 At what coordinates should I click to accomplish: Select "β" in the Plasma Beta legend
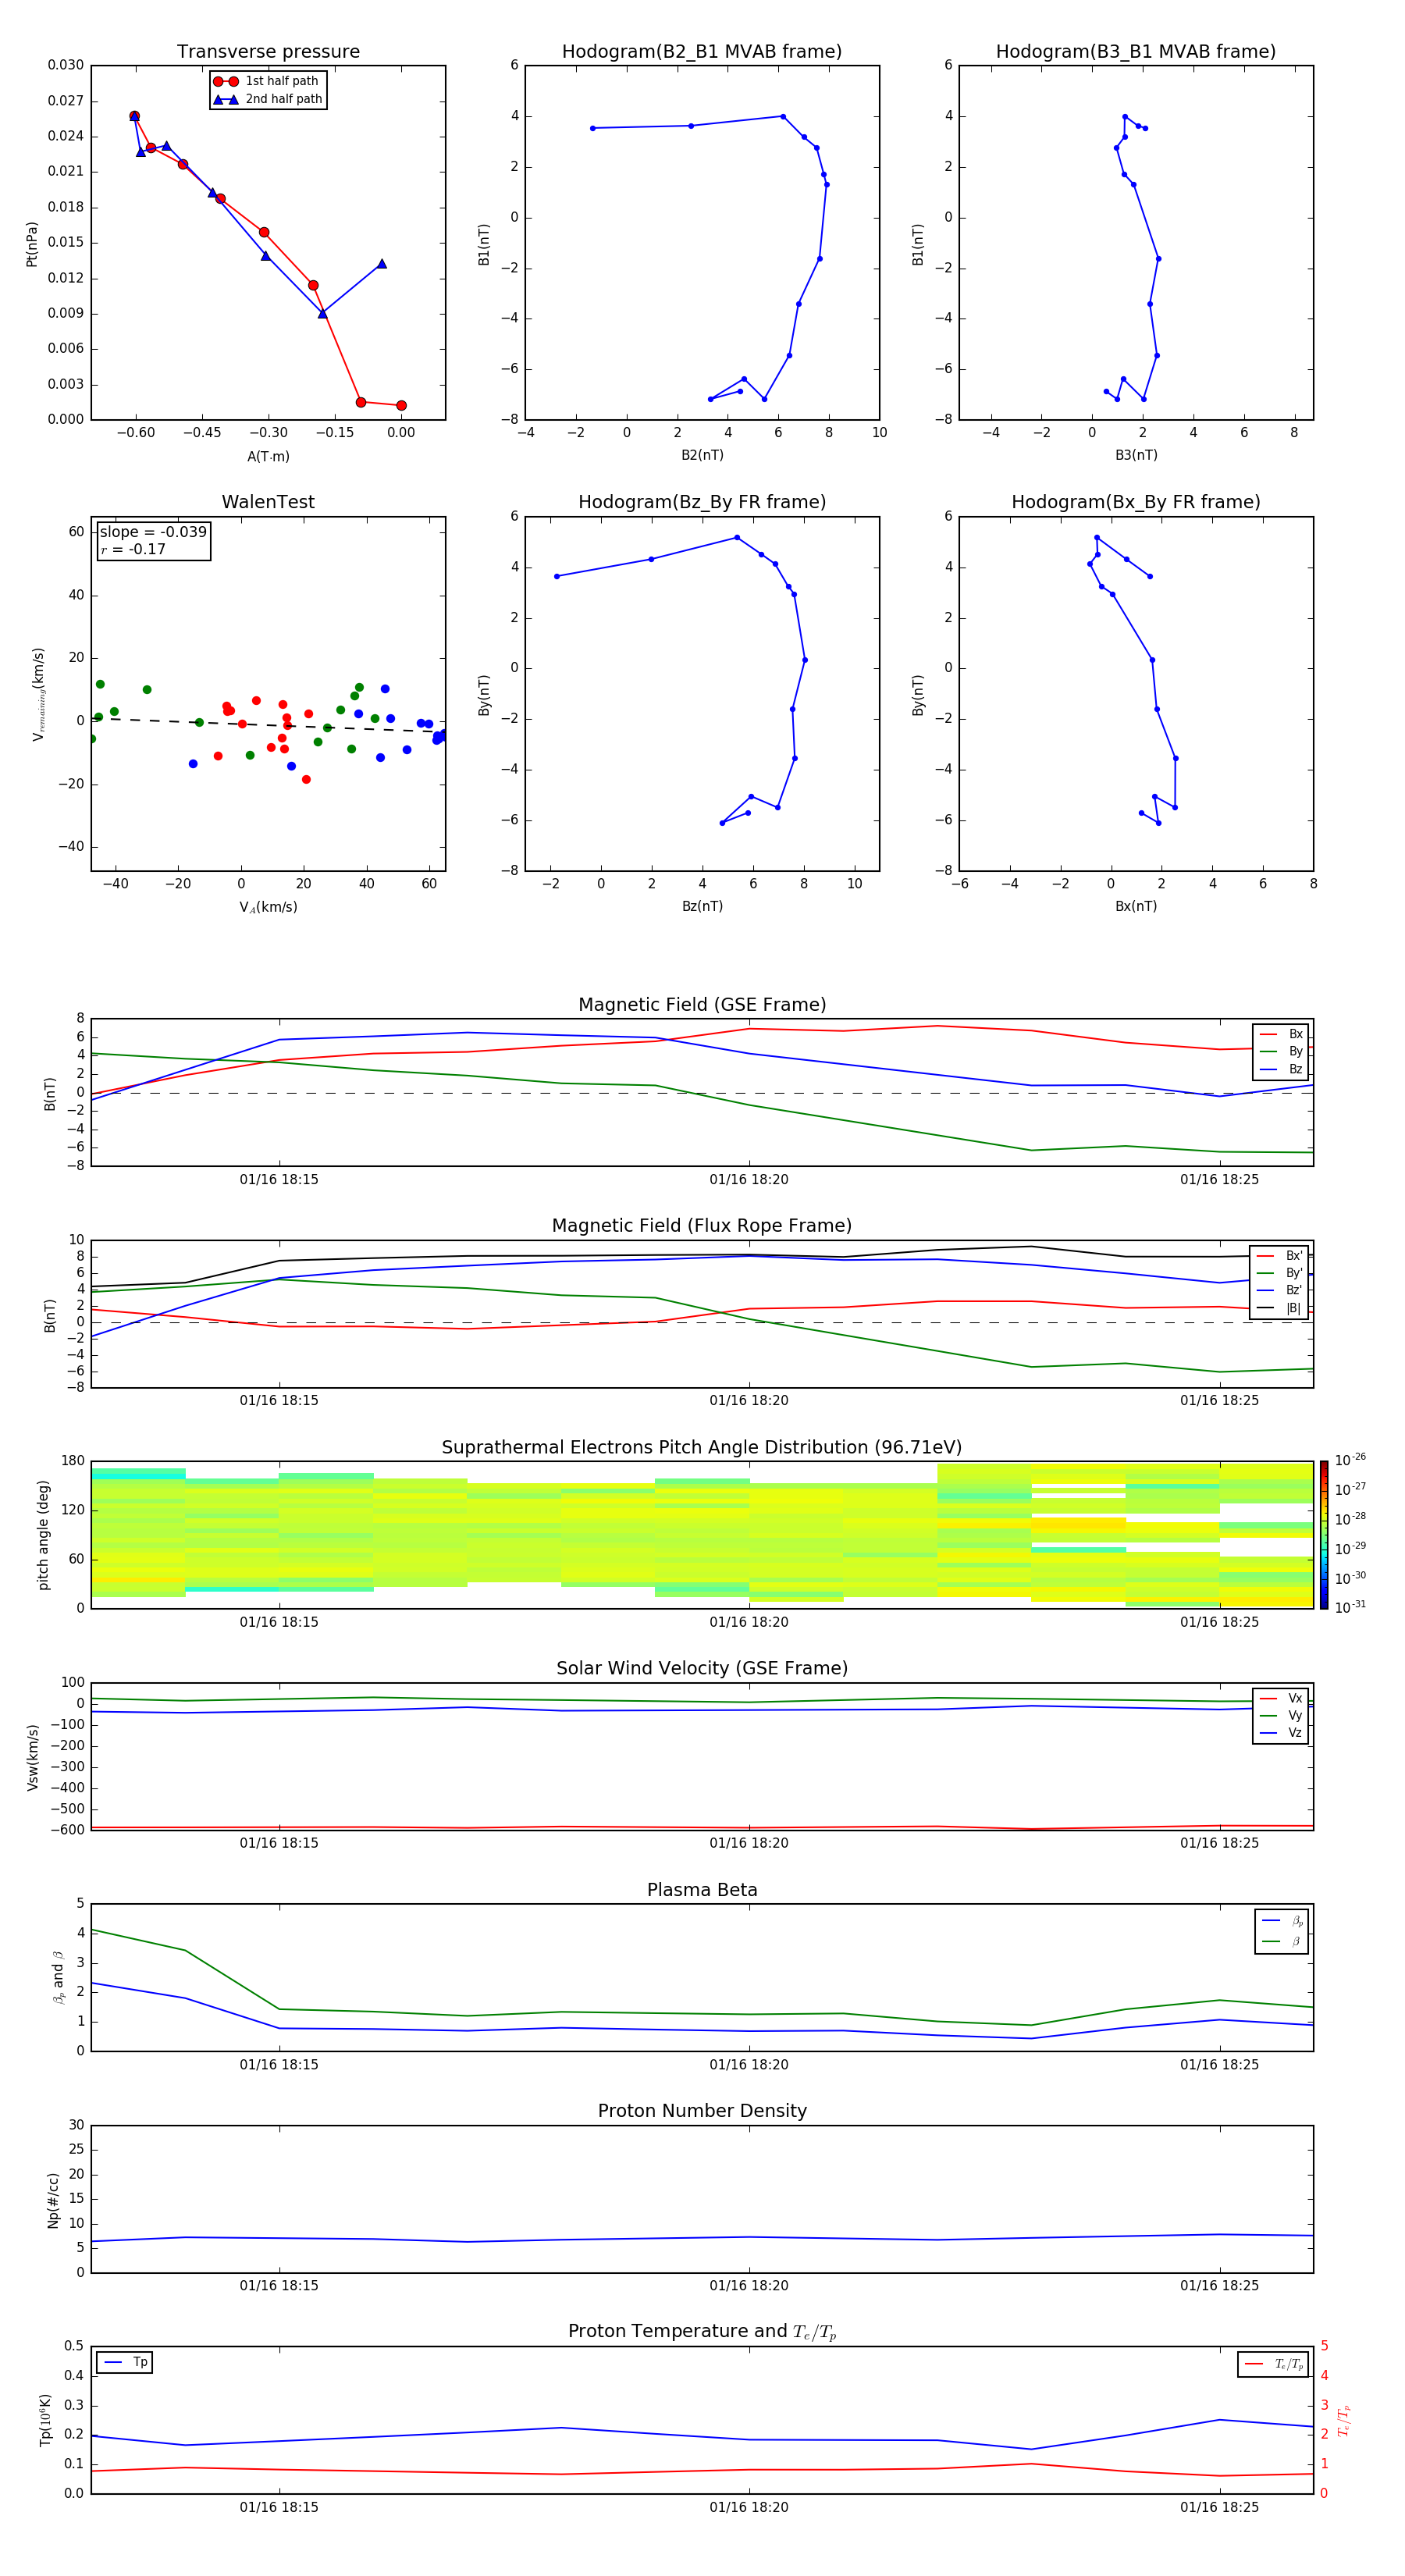point(1283,1941)
